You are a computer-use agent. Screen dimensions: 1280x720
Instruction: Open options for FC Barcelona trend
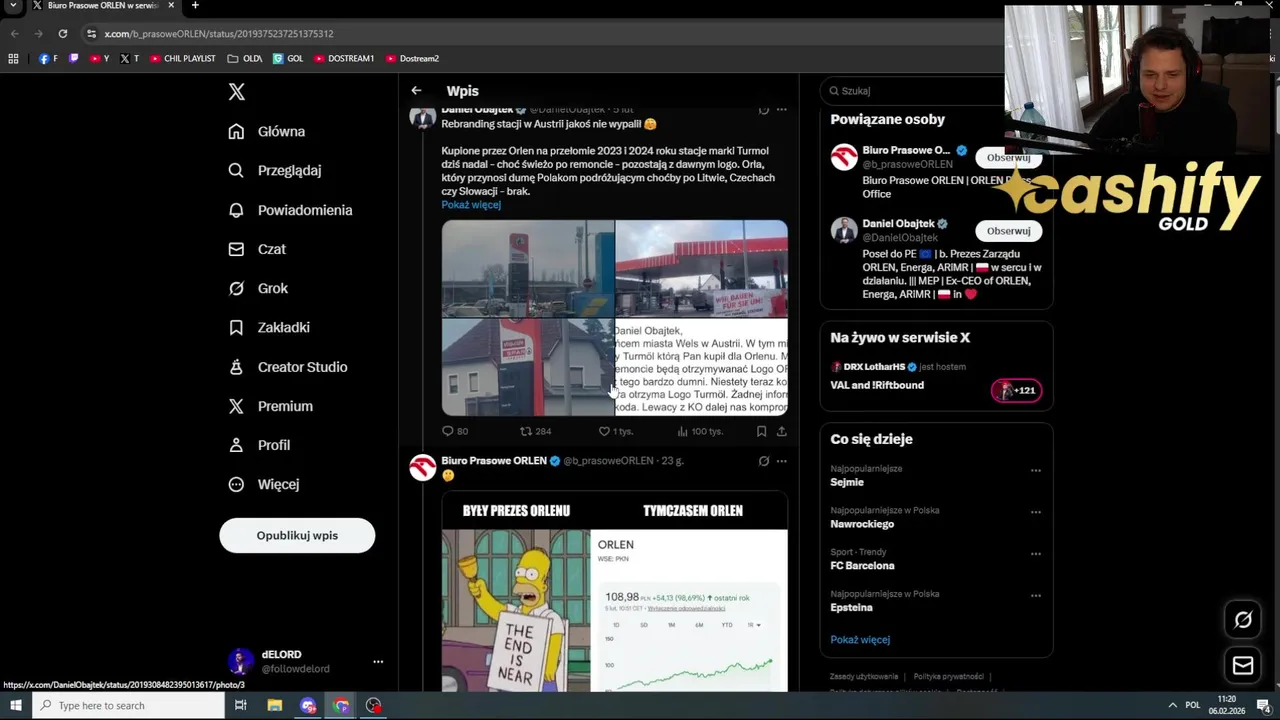click(1036, 554)
